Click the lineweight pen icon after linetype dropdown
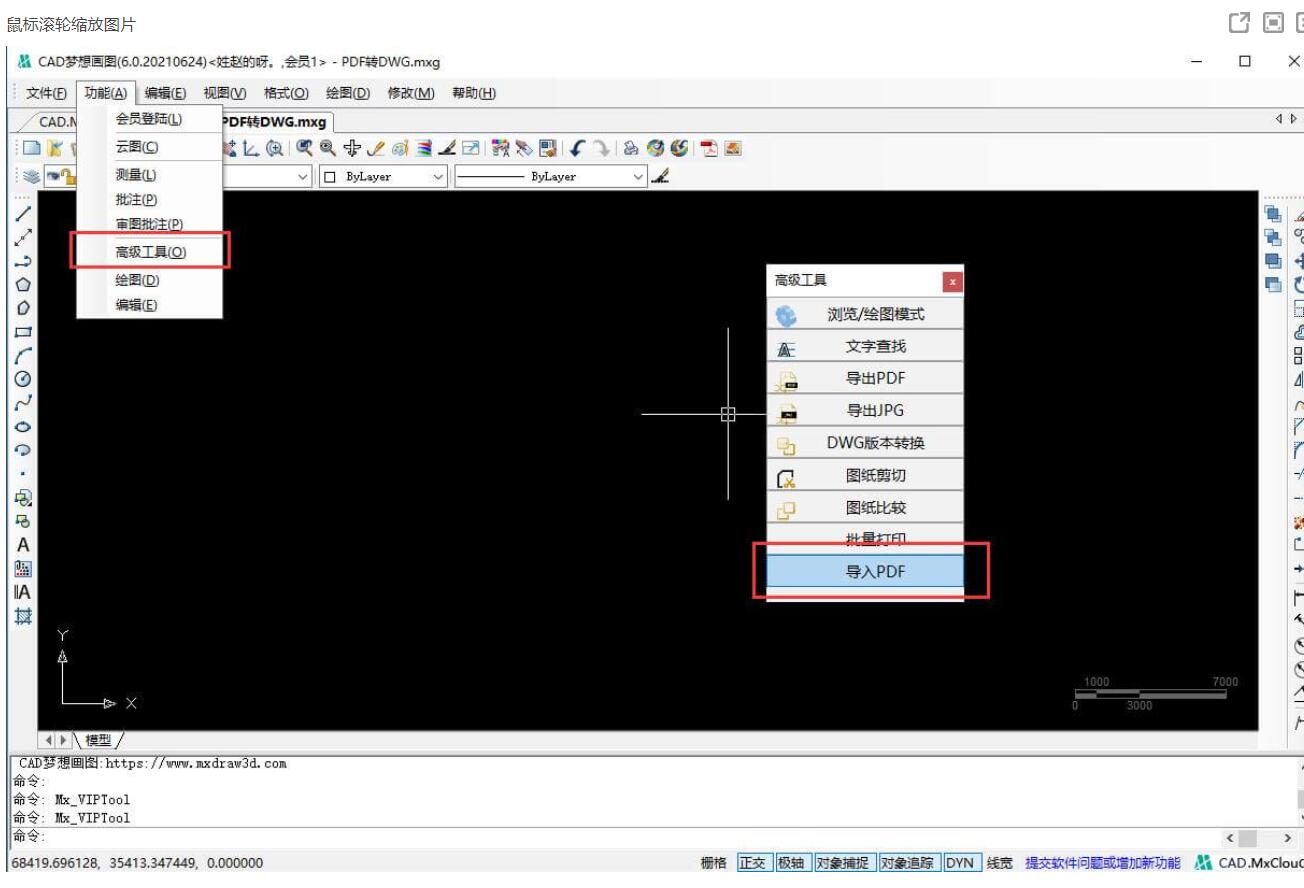This screenshot has width=1304, height=888. (660, 176)
